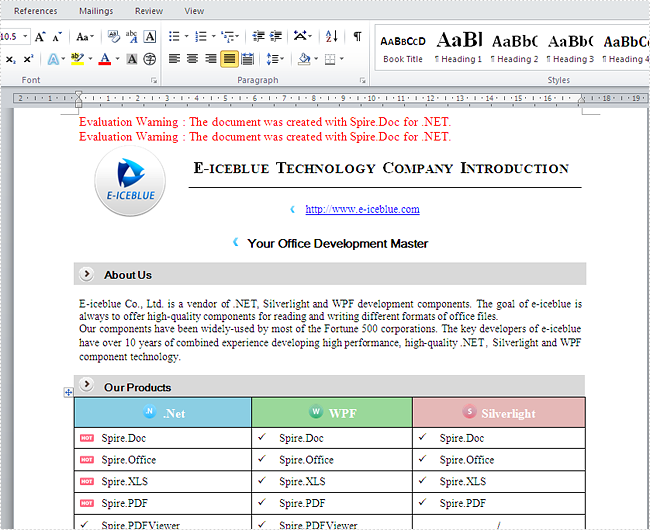
Task: Apply the Heading 2 style
Action: click(514, 49)
